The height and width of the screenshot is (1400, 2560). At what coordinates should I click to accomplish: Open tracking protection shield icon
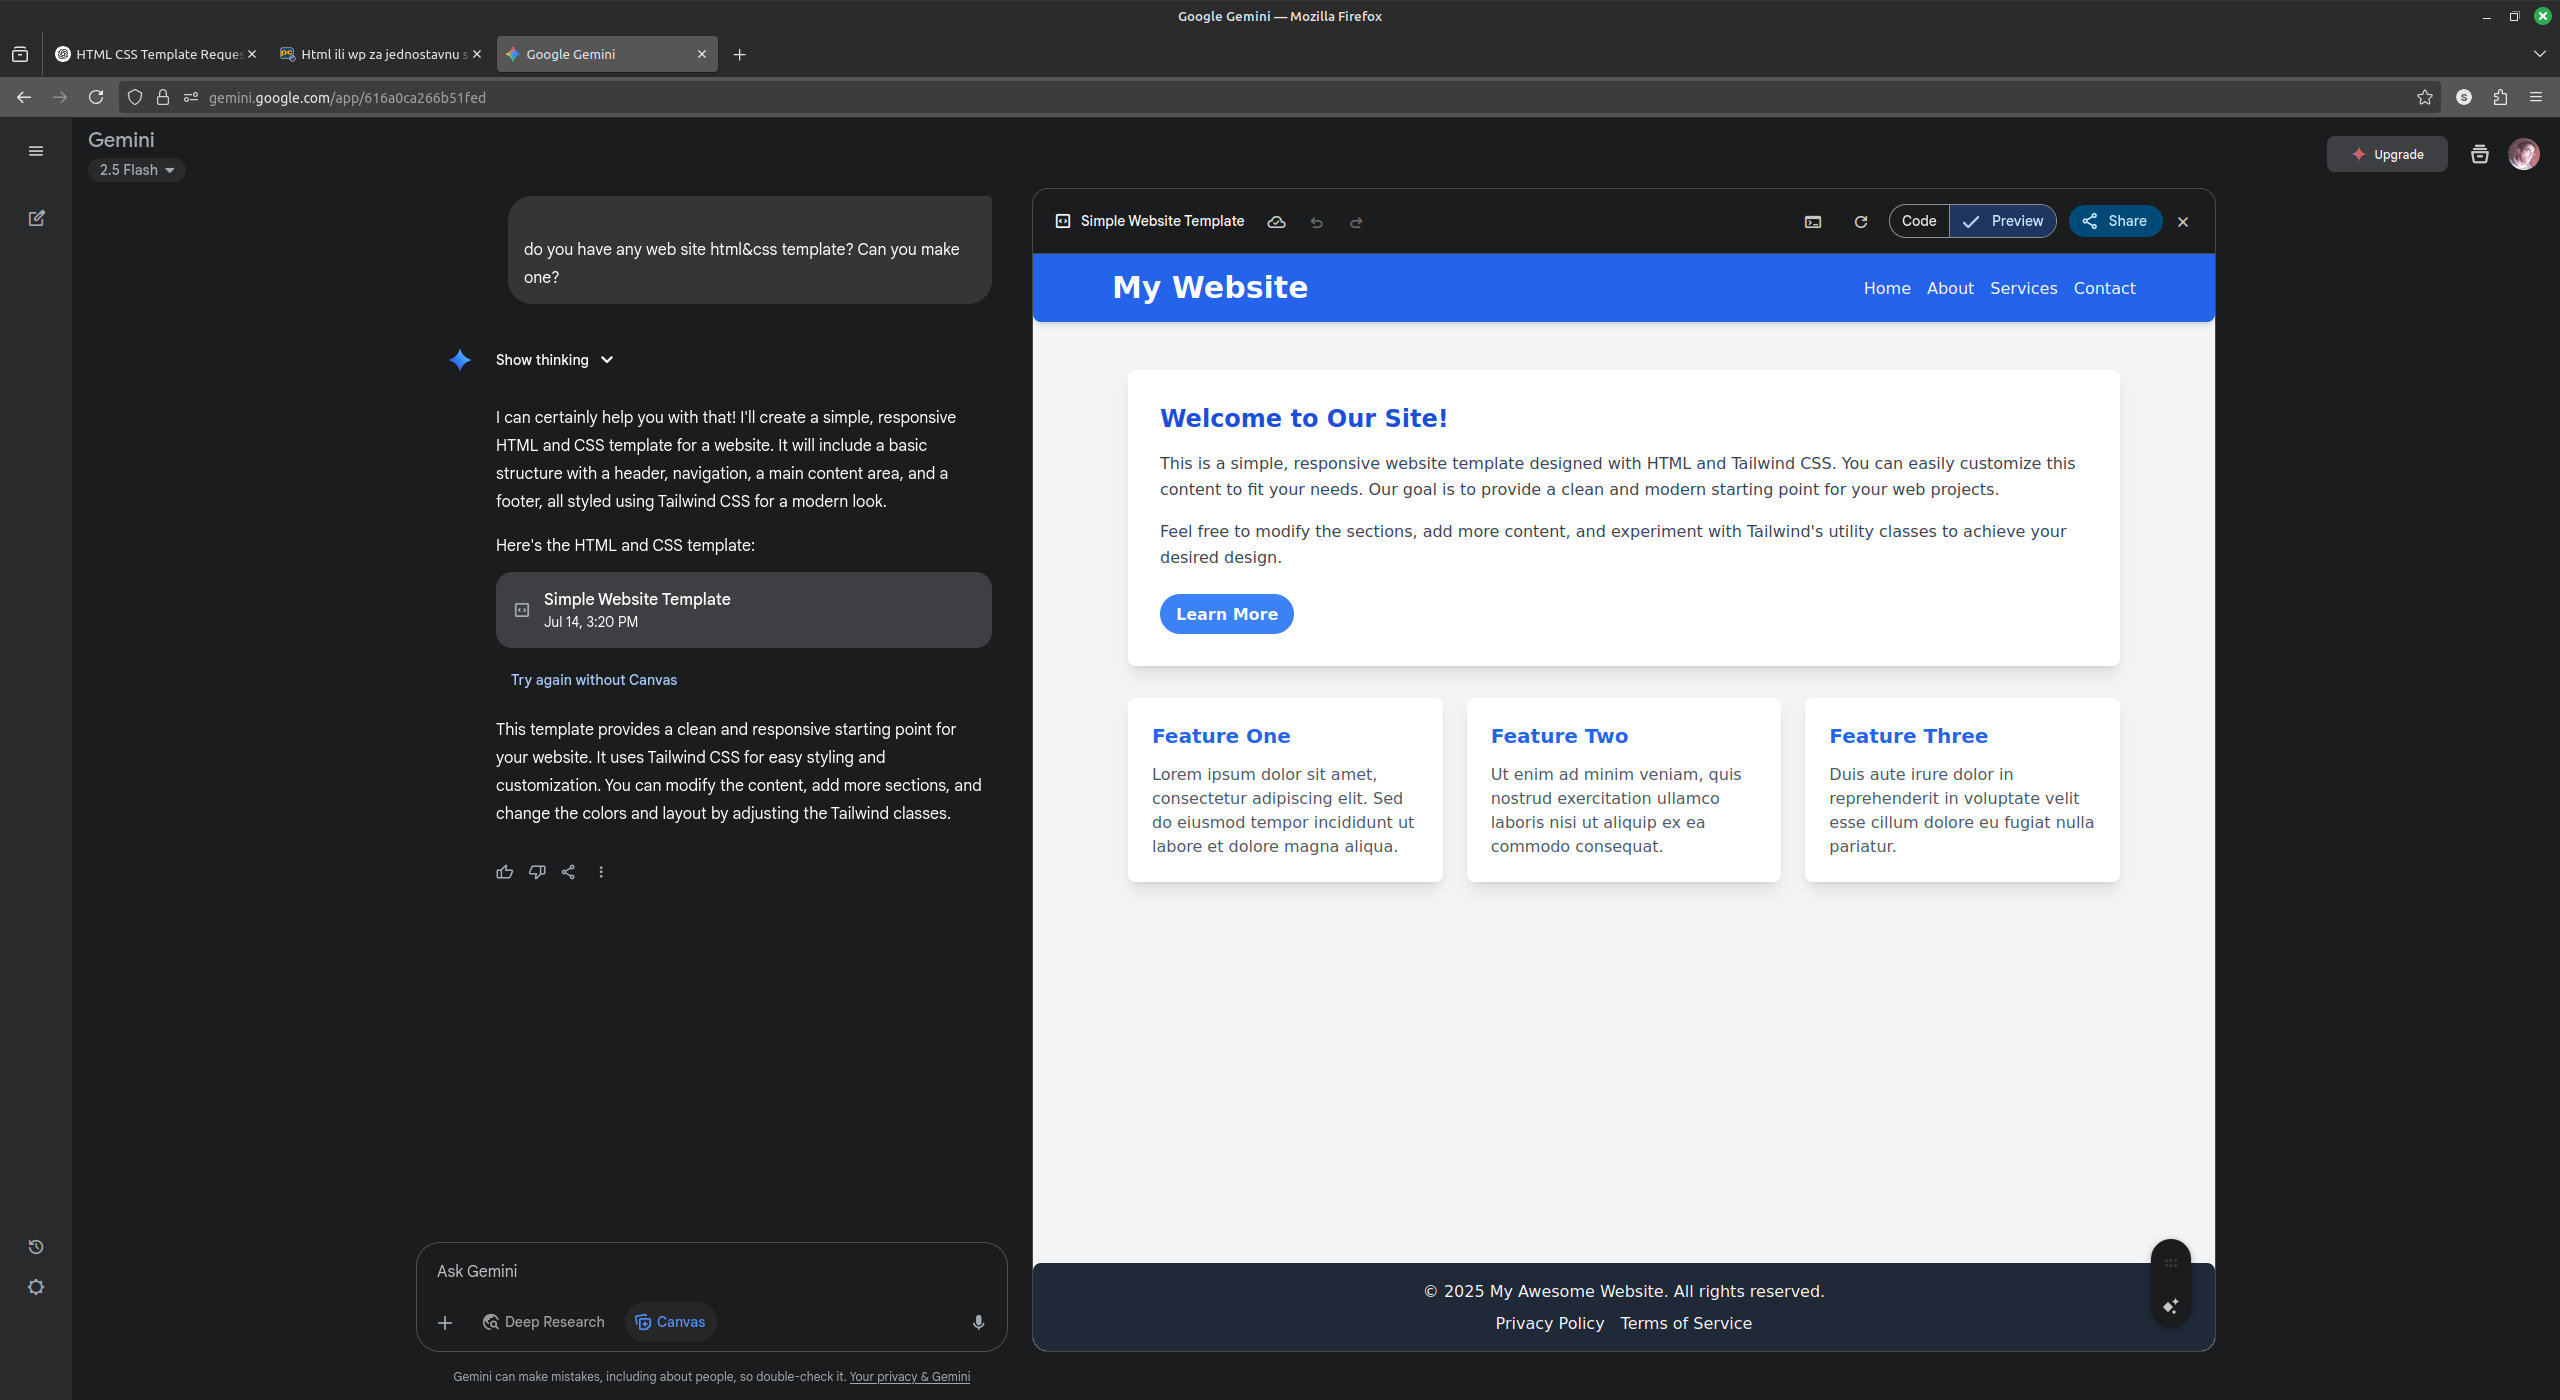tap(135, 97)
